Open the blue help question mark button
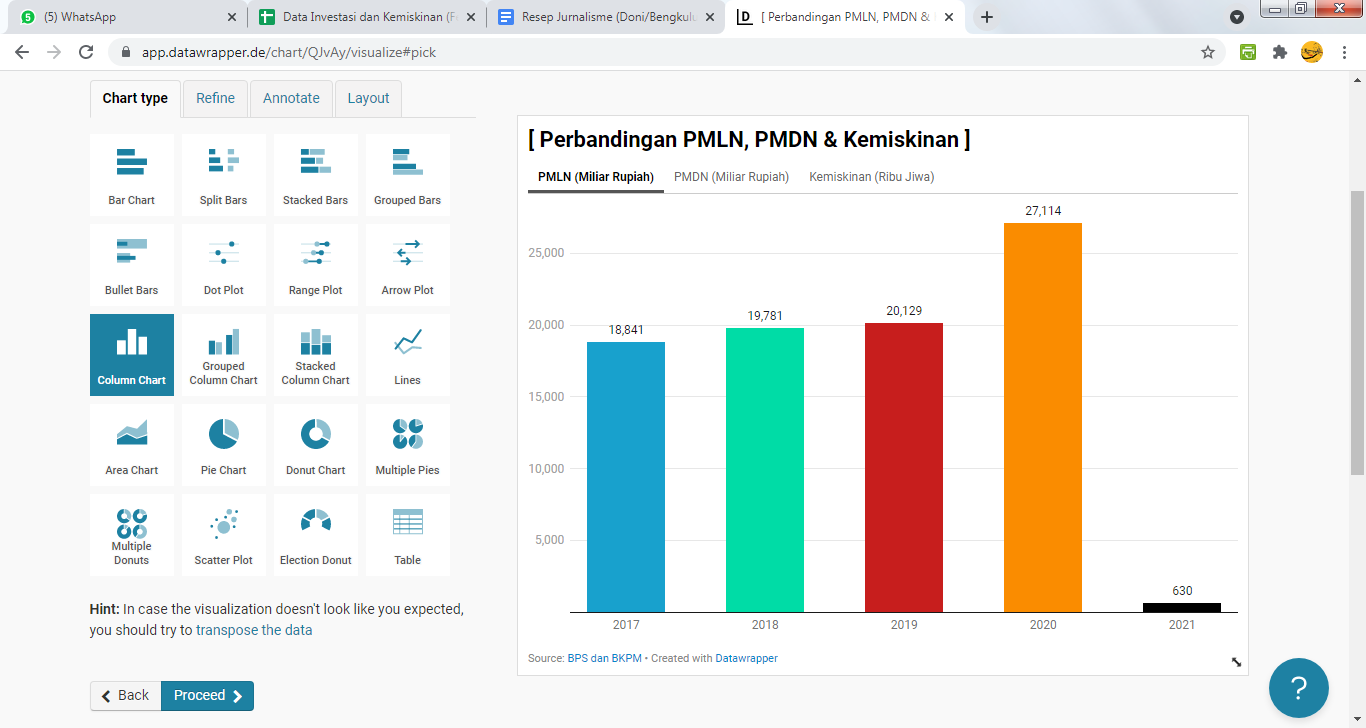The image size is (1366, 728). click(x=1298, y=688)
